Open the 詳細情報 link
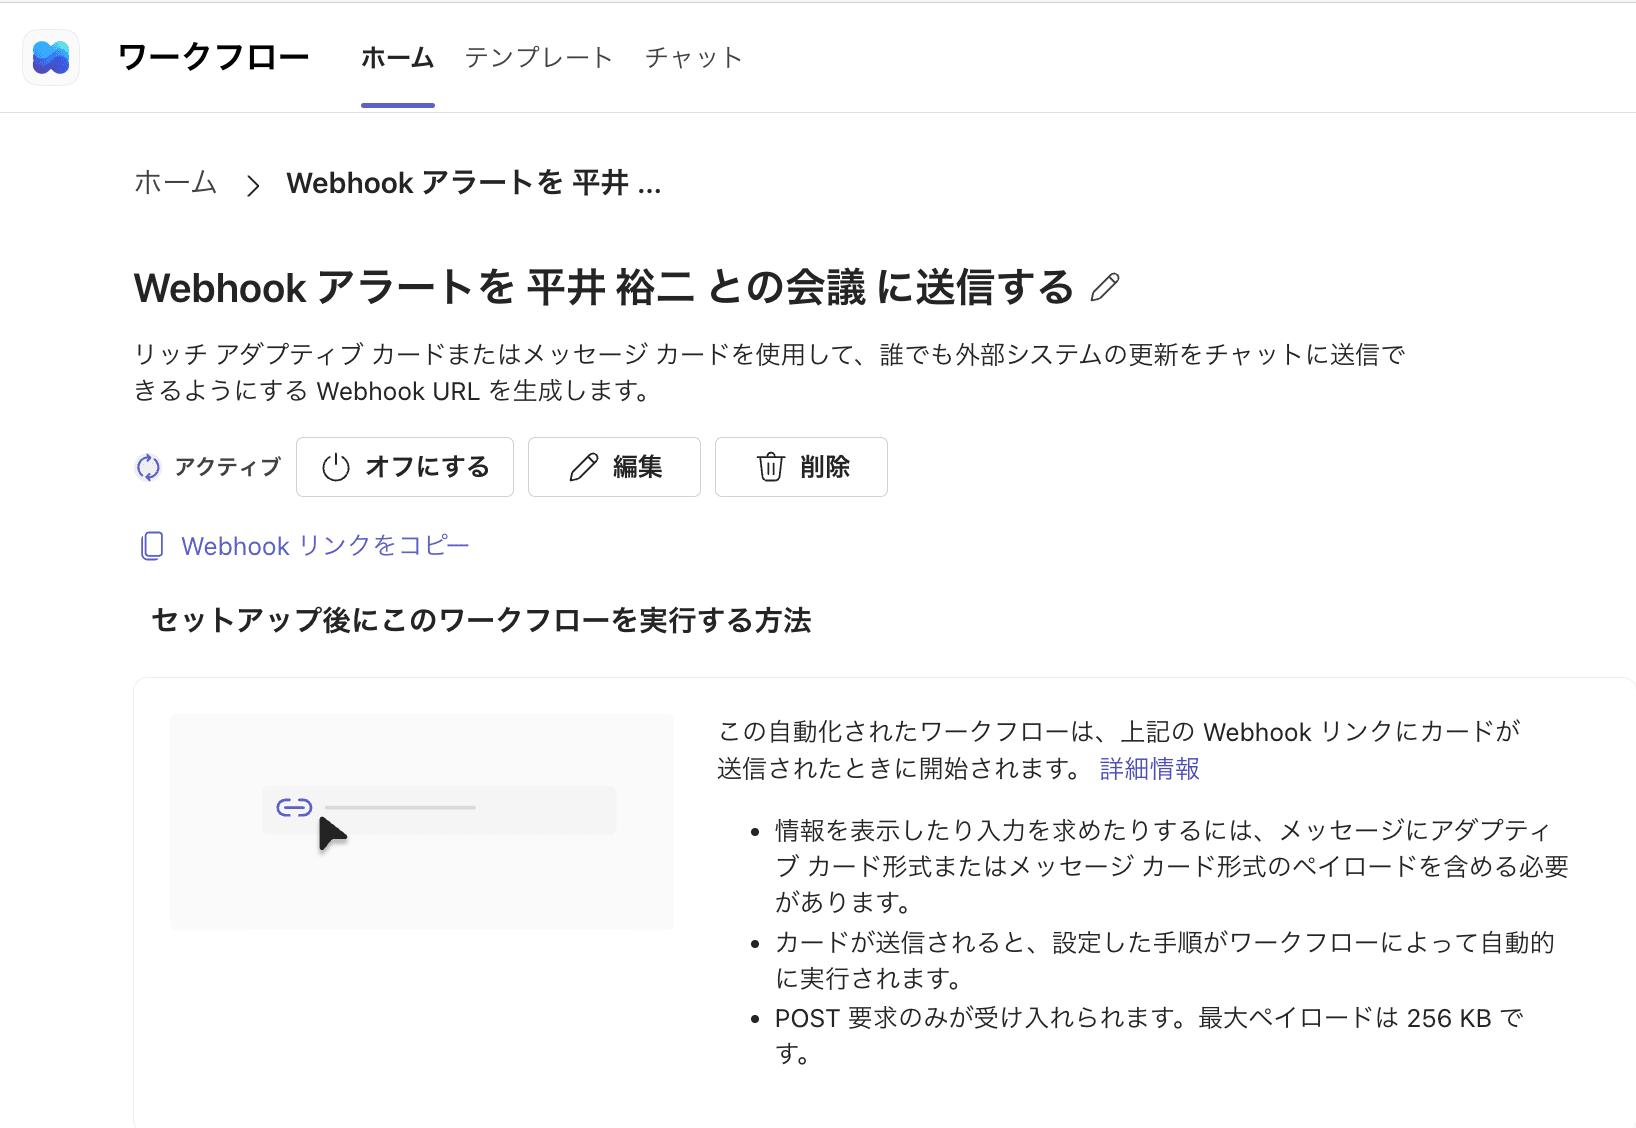 pyautogui.click(x=1149, y=768)
